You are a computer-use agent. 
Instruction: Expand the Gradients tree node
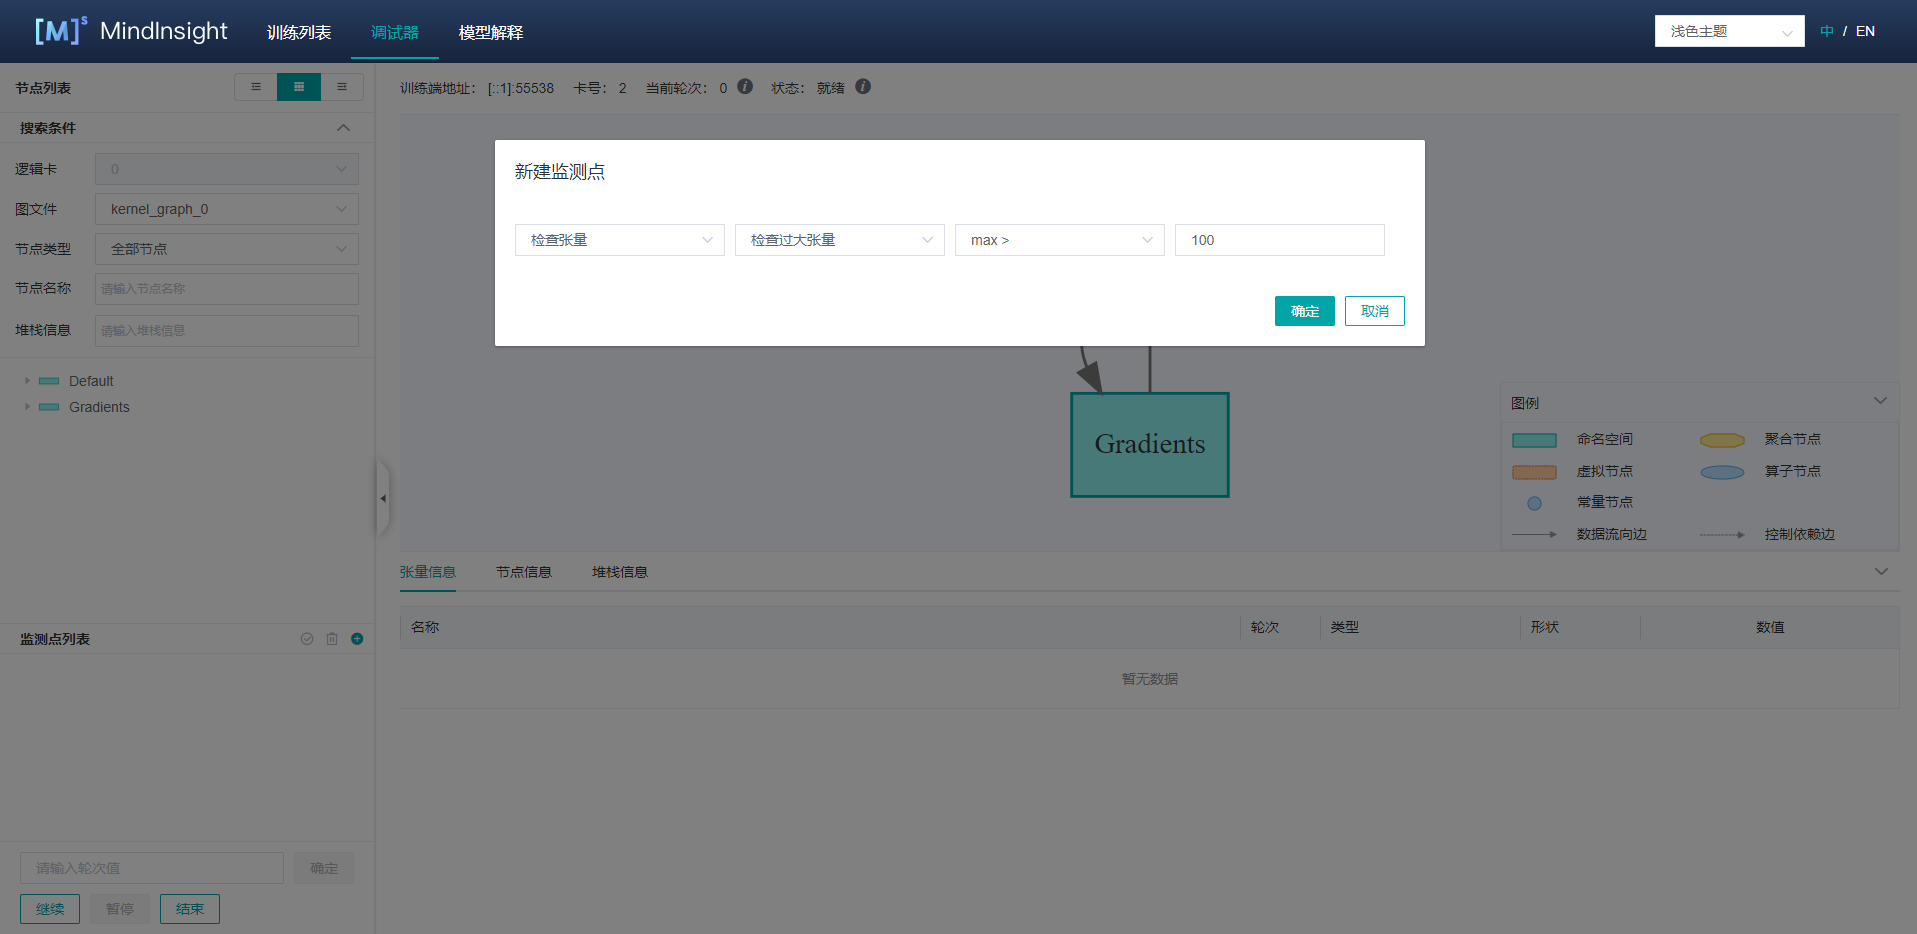point(27,407)
